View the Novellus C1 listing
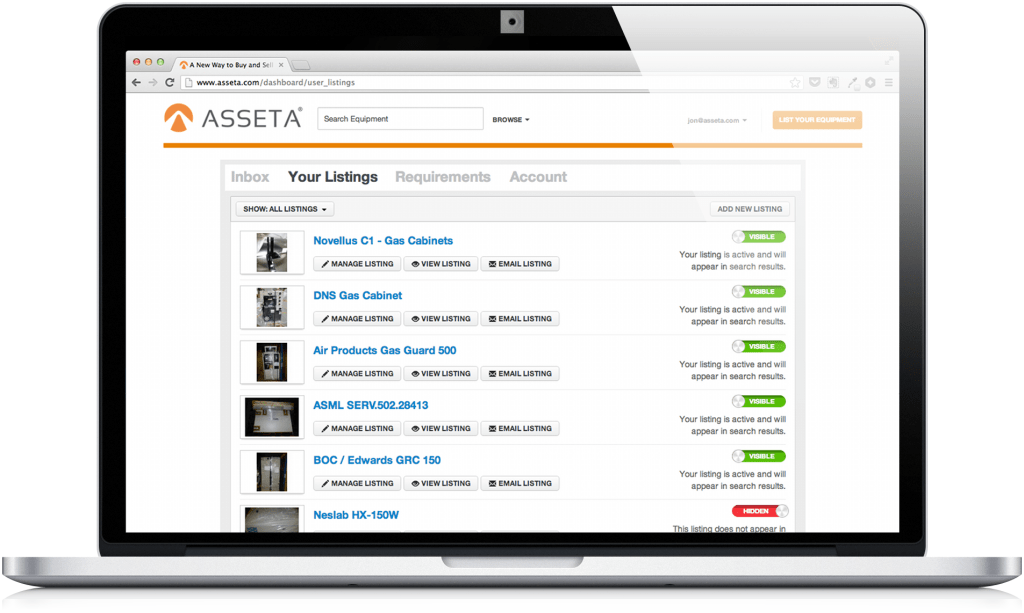 click(x=441, y=264)
